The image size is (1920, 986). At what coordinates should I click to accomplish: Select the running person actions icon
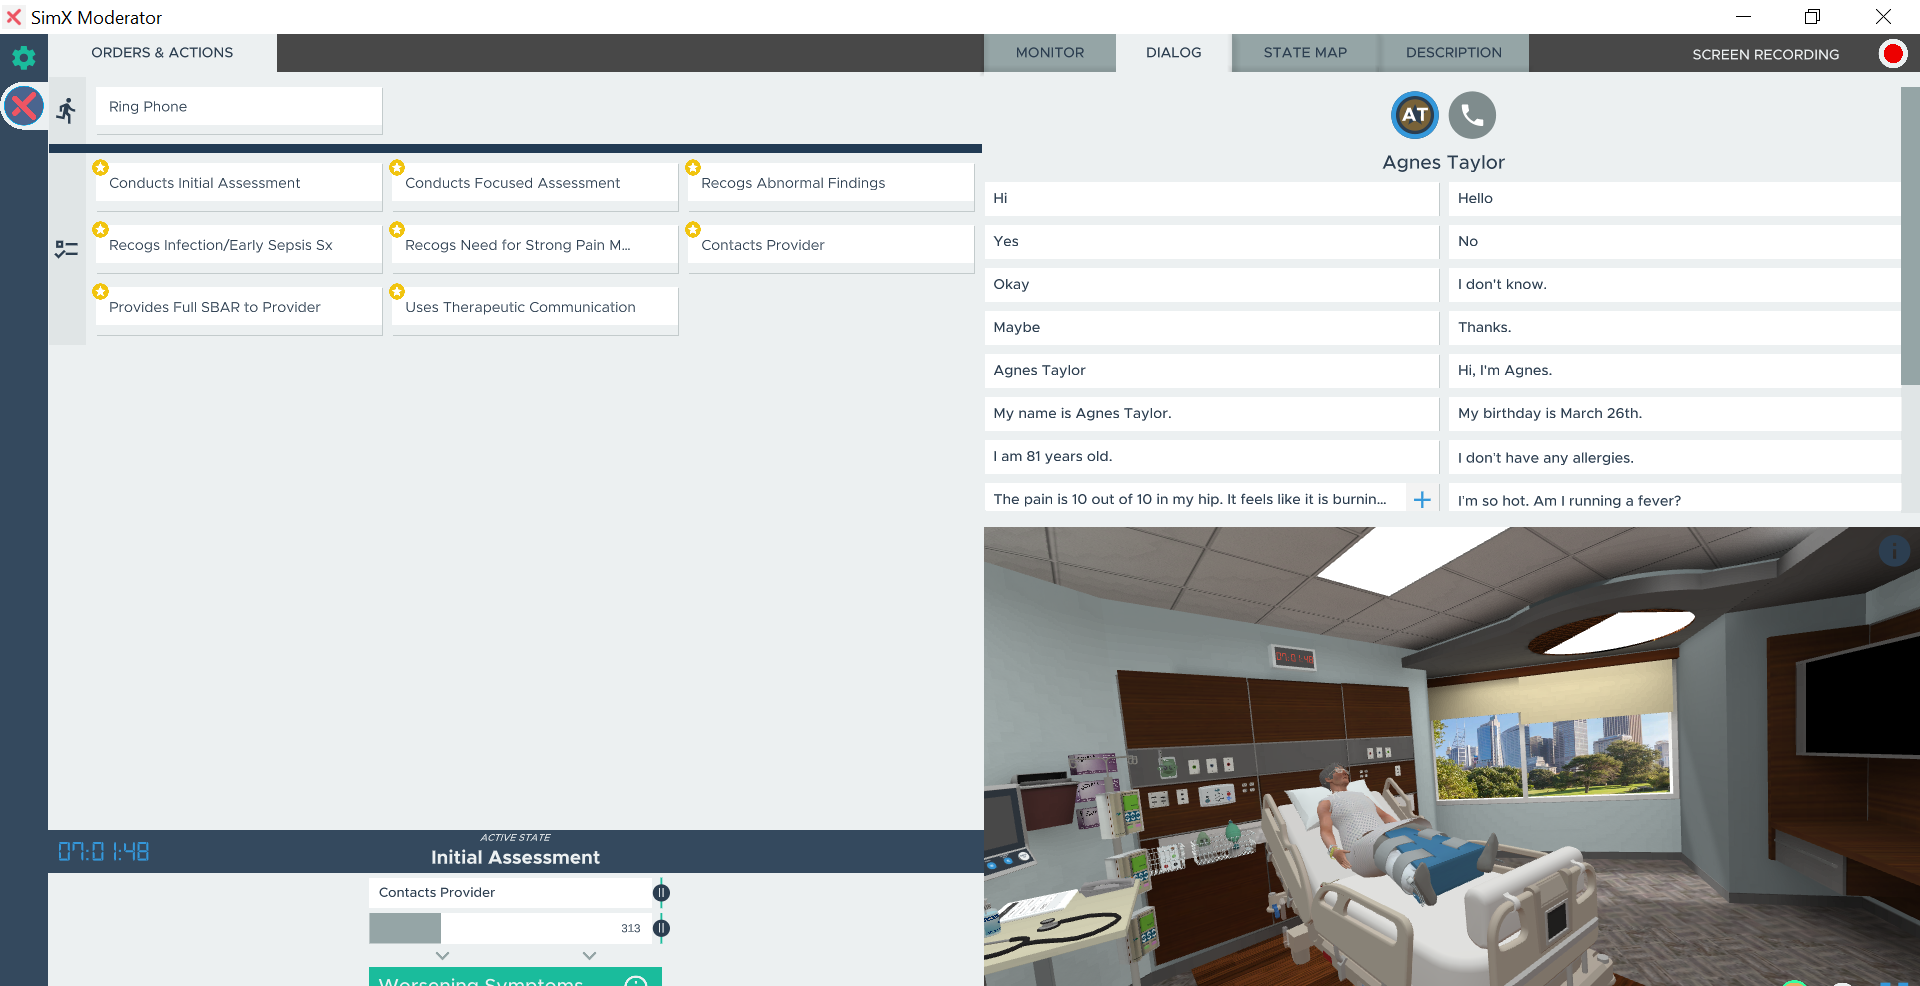click(x=67, y=110)
